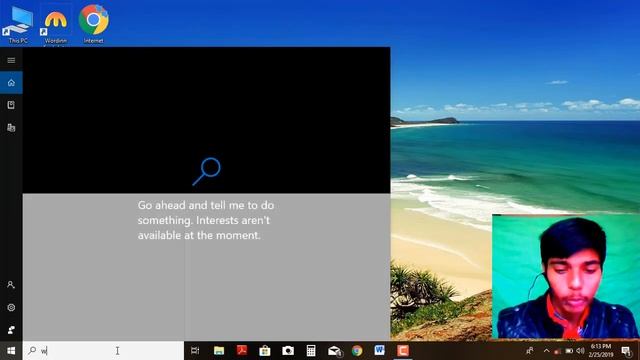
Task: Launch Google Chrome from the taskbar
Action: coord(357,351)
